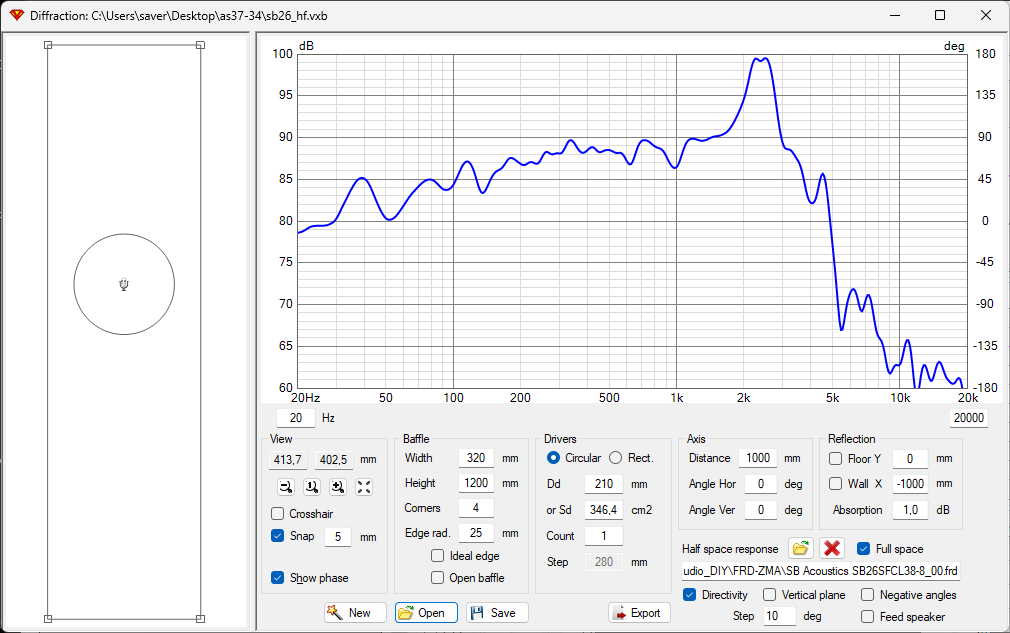
Task: Enable the Ideal edge checkbox
Action: tap(437, 556)
